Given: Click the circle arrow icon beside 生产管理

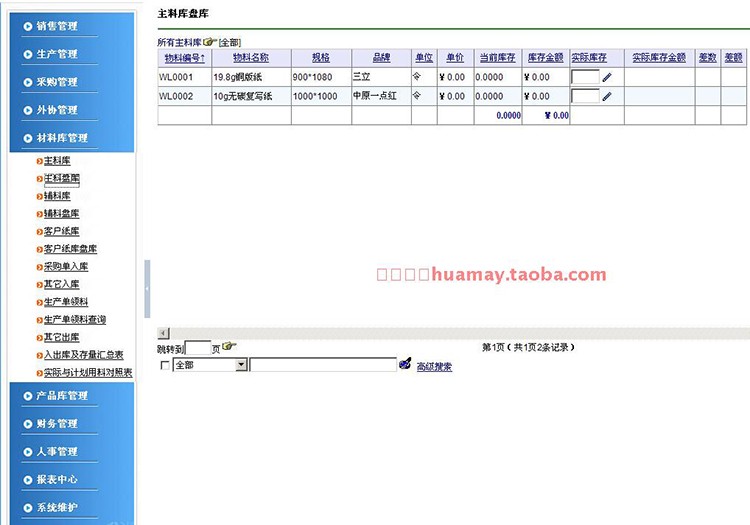Looking at the screenshot, I should click(x=28, y=55).
